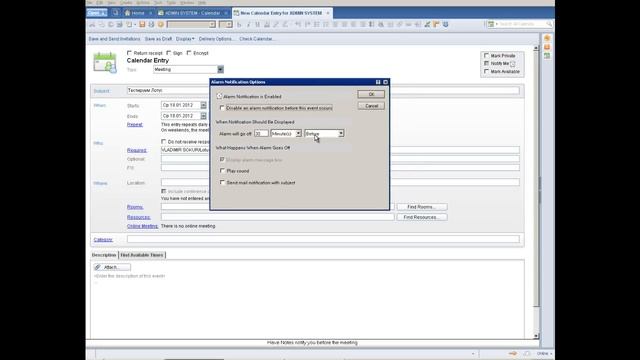Click the Repeat link
Image resolution: width=640 pixels, height=360 pixels.
[x=135, y=124]
